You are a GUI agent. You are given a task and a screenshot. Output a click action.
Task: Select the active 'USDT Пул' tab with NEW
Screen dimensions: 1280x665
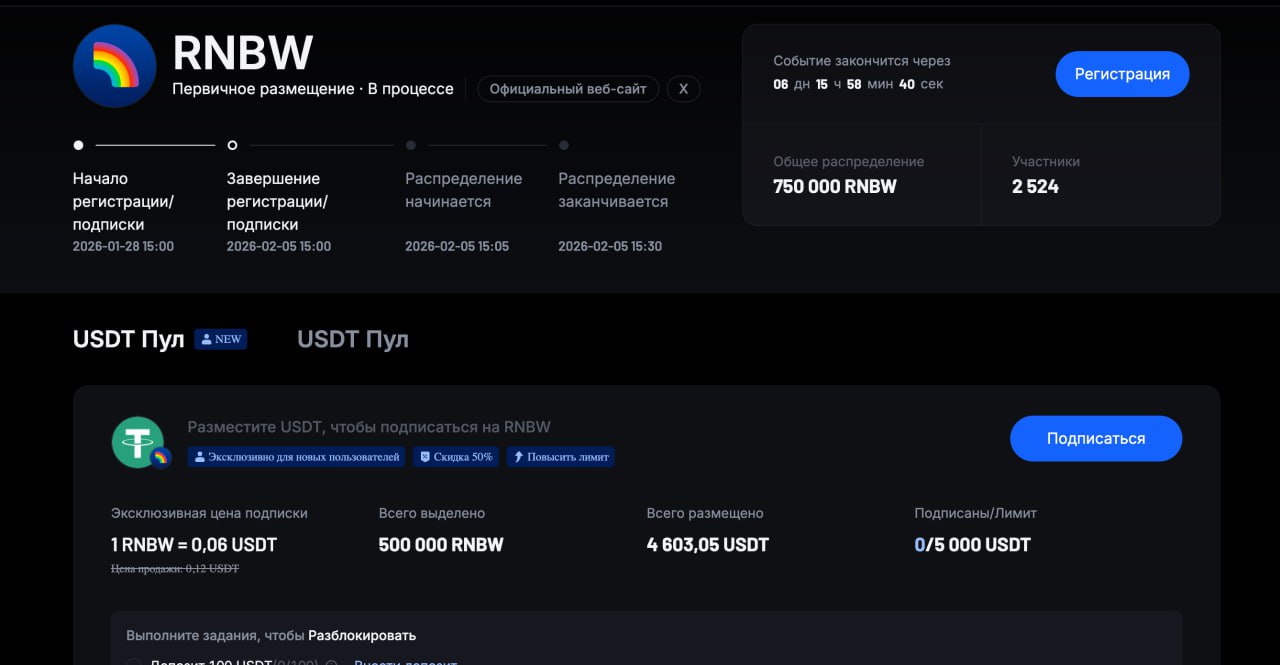pyautogui.click(x=129, y=340)
